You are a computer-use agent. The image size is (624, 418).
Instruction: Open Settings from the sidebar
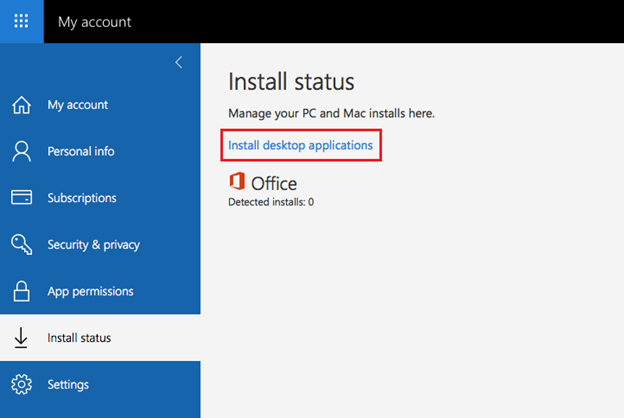click(100, 385)
